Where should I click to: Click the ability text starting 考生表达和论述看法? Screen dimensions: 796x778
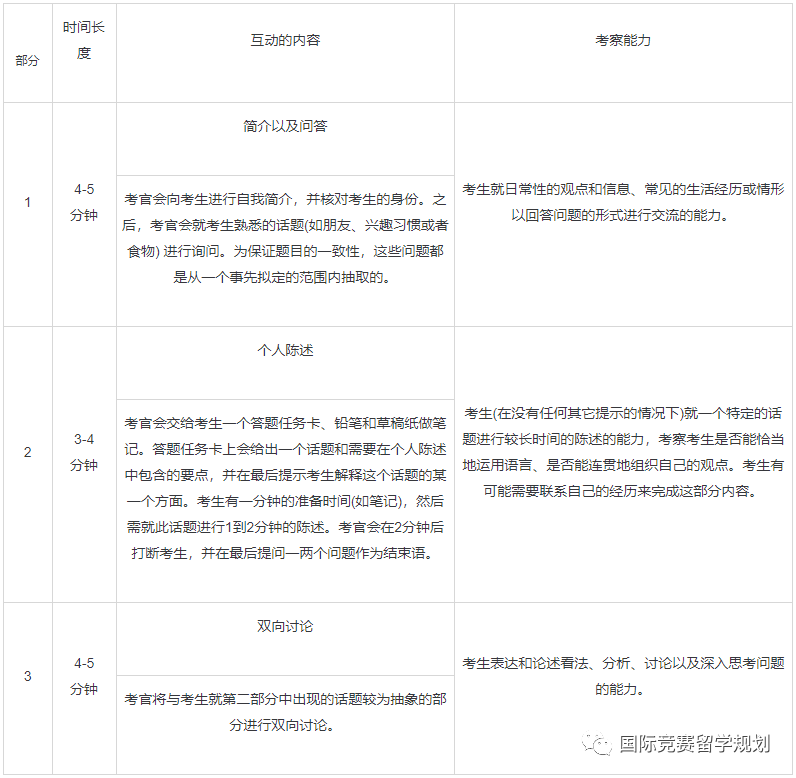(623, 676)
